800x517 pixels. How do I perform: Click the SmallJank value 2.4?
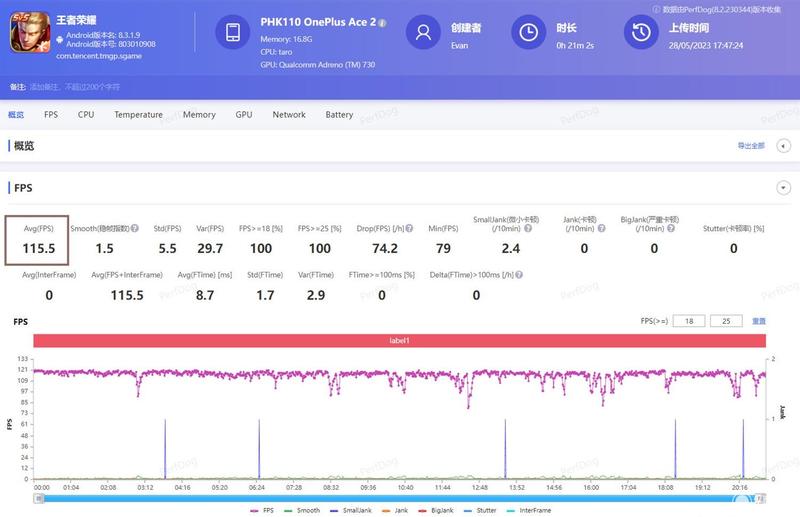pyautogui.click(x=511, y=249)
